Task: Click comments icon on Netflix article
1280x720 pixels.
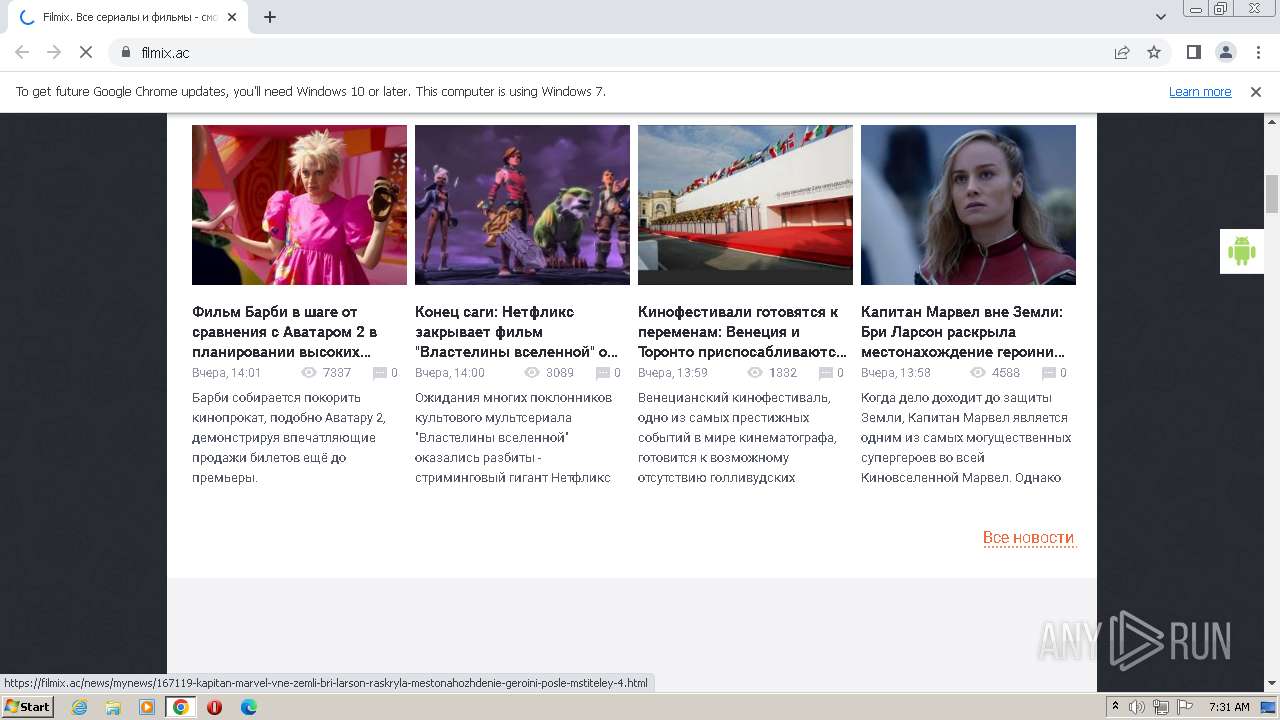Action: pos(603,373)
